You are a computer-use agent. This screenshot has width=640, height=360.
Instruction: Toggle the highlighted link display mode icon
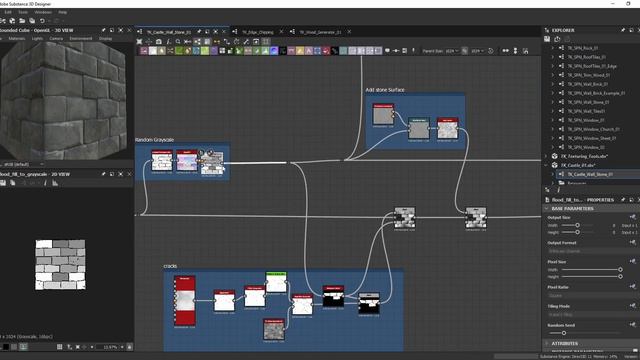pyautogui.click(x=197, y=41)
